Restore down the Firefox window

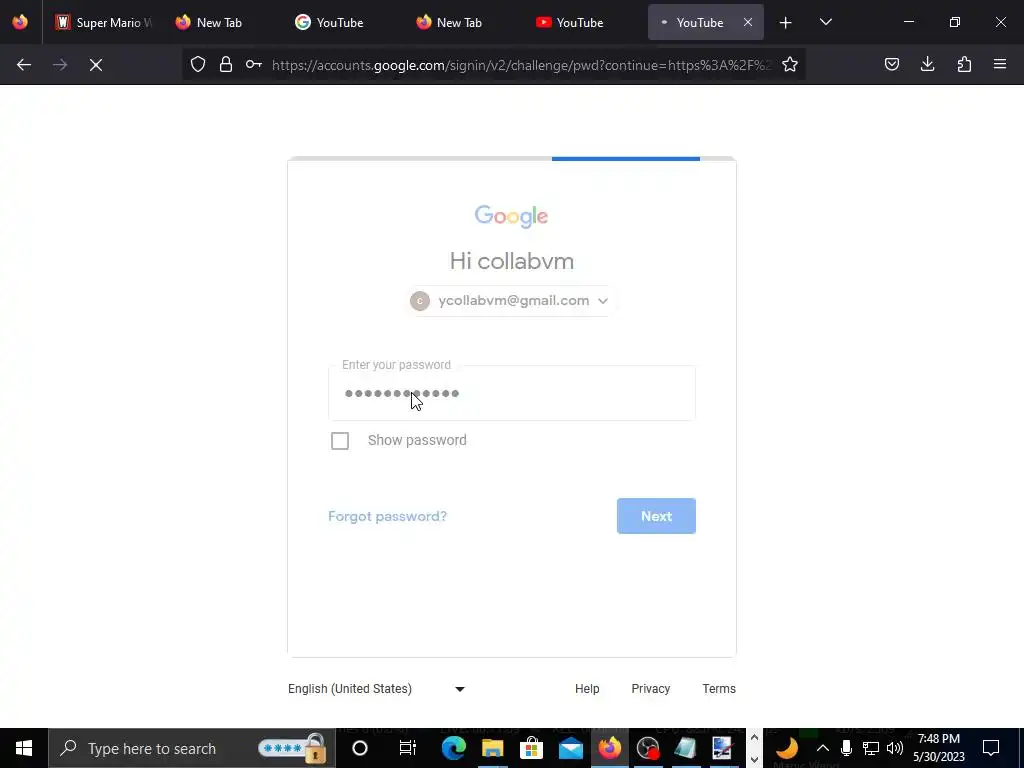point(955,22)
